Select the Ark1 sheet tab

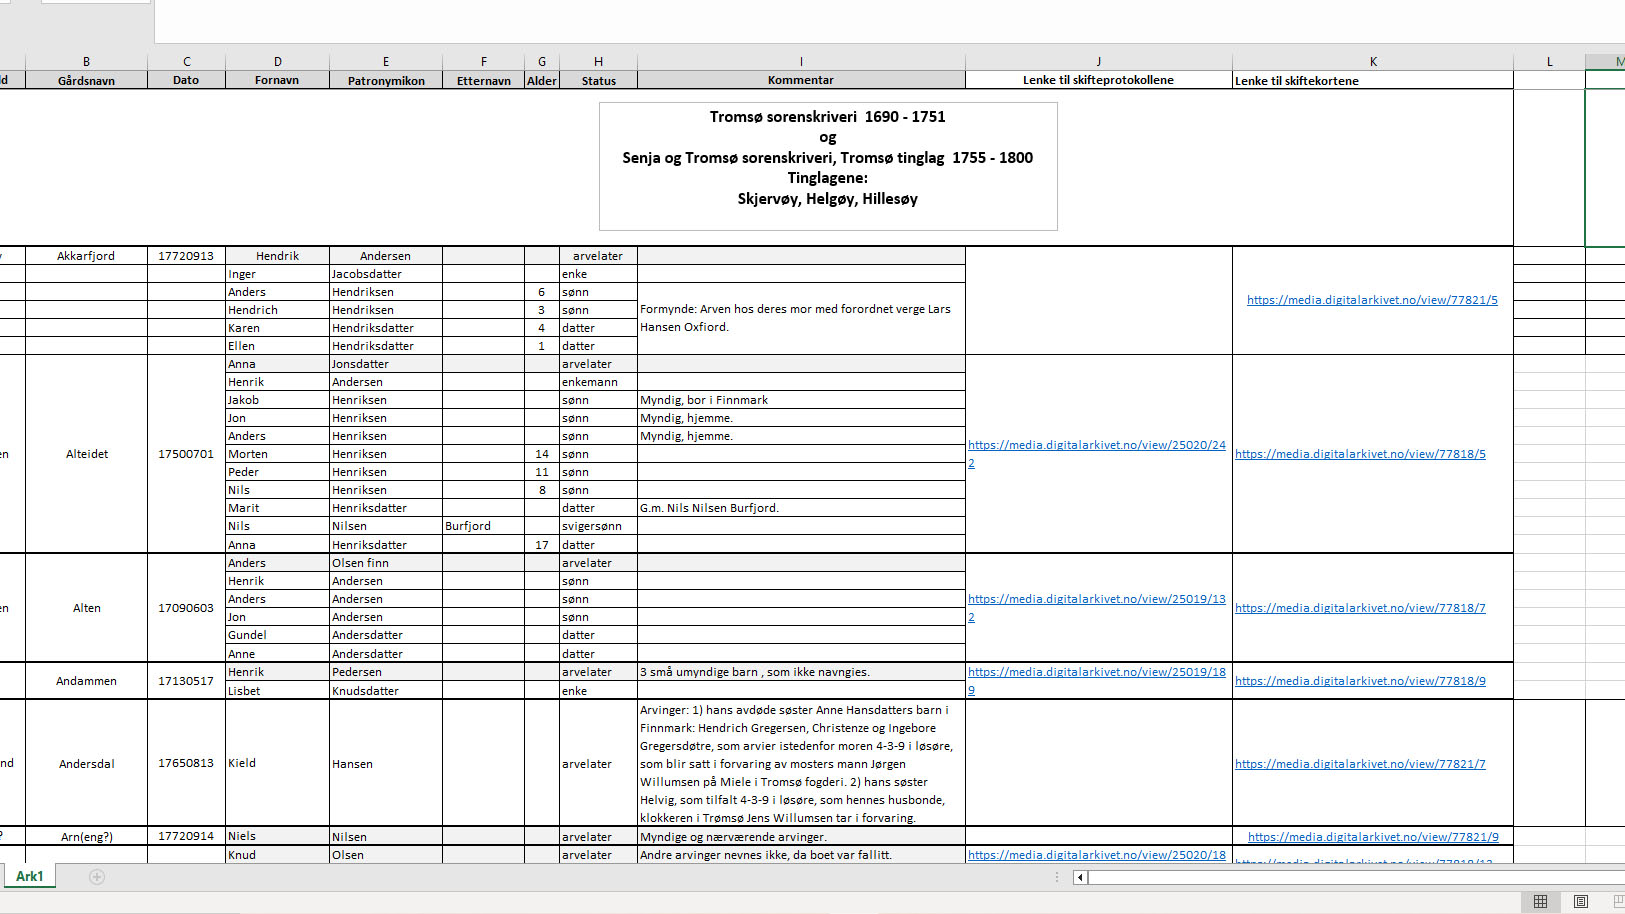coord(29,877)
